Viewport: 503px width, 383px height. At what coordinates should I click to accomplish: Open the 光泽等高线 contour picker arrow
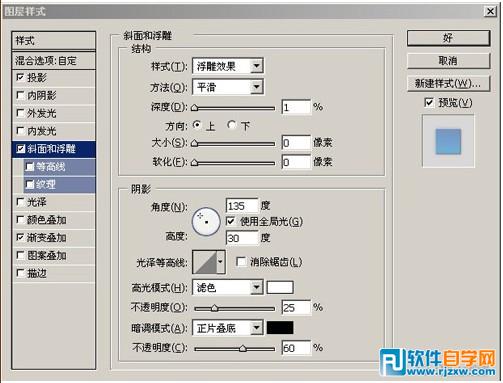click(221, 262)
